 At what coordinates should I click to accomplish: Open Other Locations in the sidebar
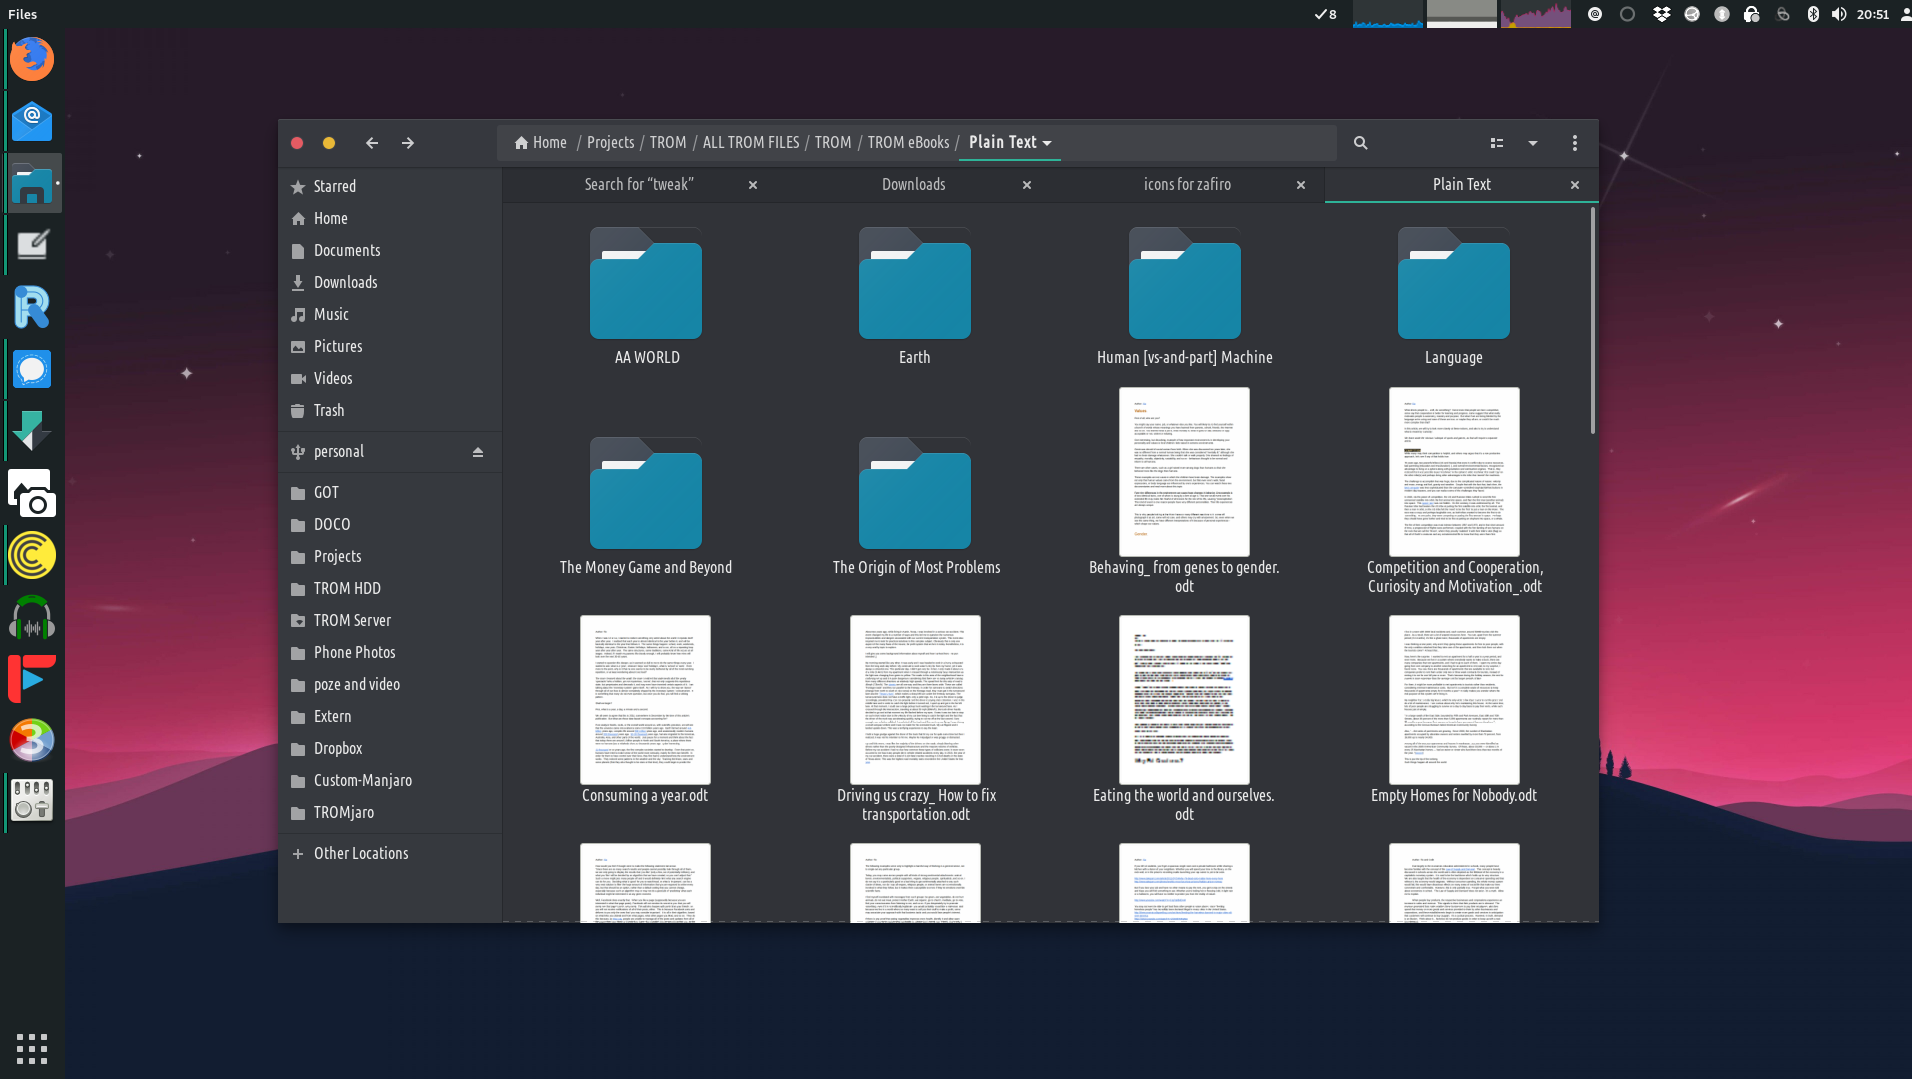tap(360, 853)
